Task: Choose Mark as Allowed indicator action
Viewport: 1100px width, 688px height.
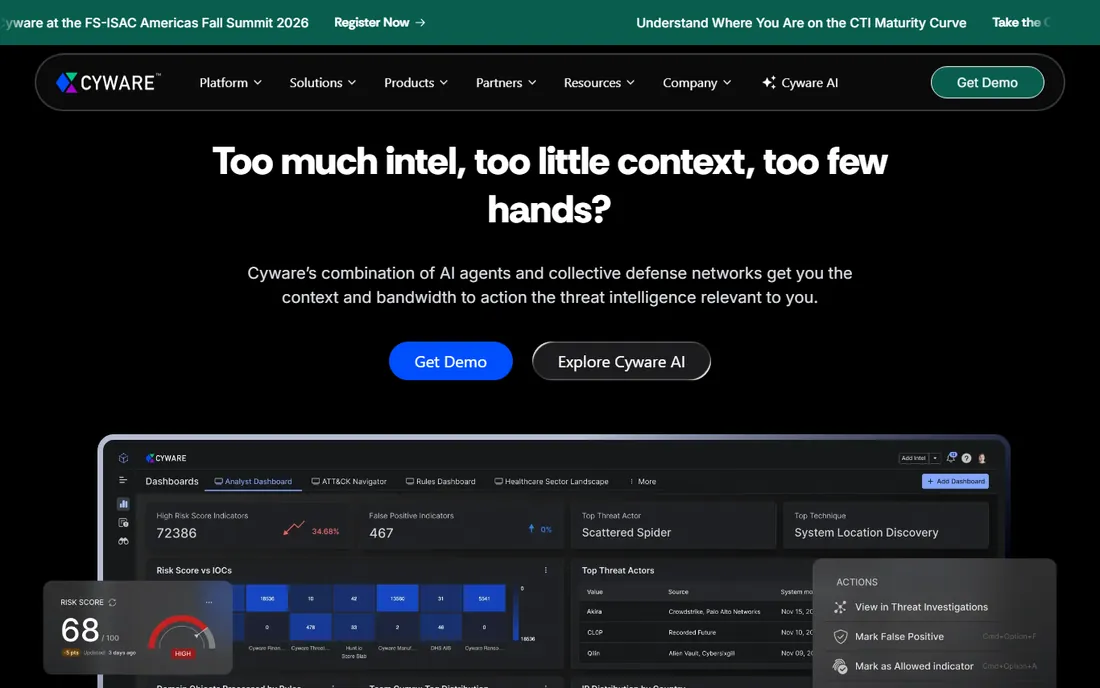Action: (x=914, y=666)
